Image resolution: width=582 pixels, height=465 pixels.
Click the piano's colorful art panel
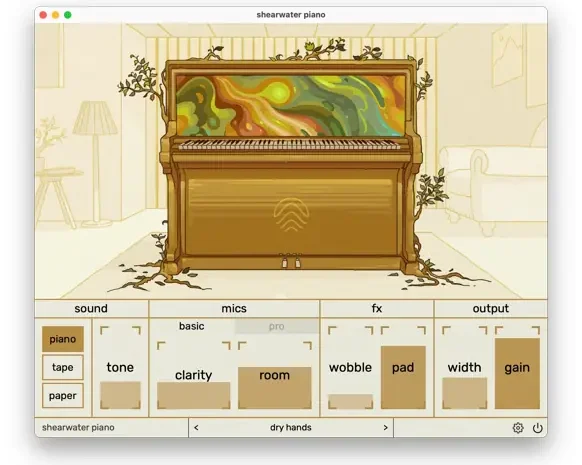tap(291, 105)
